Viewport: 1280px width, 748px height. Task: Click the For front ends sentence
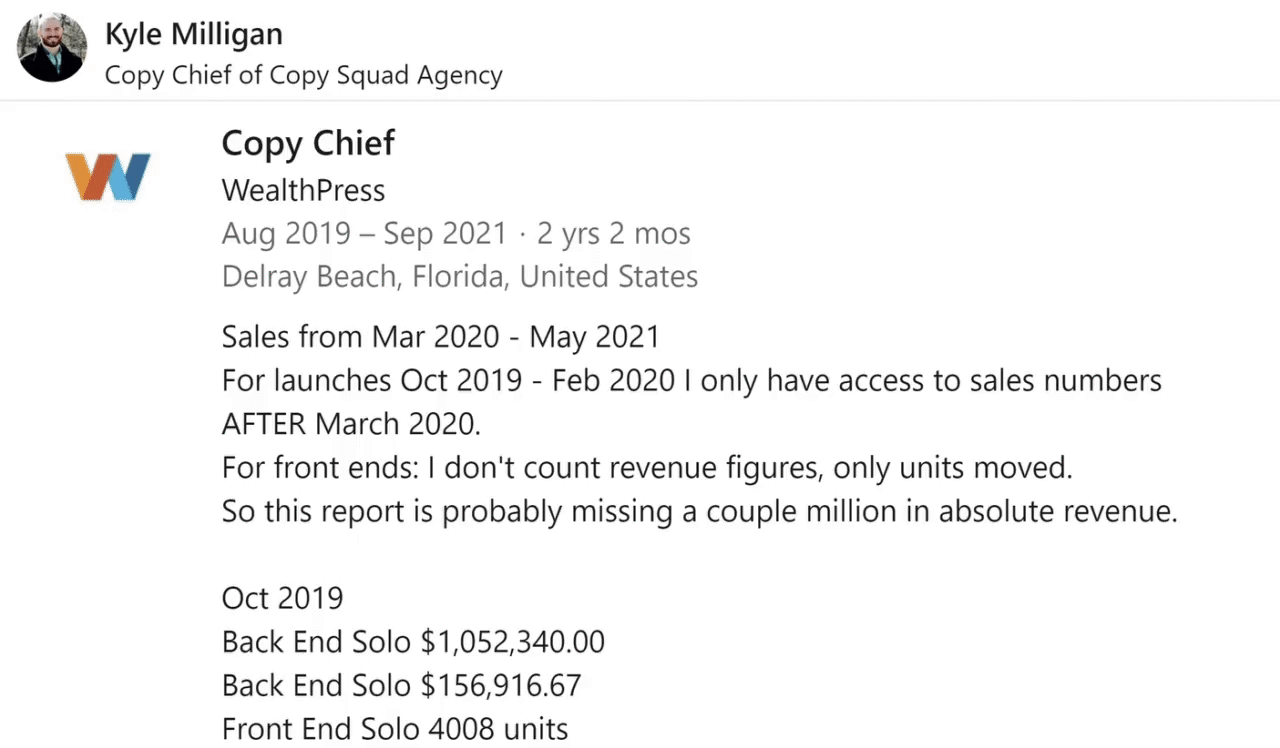pyautogui.click(x=647, y=468)
